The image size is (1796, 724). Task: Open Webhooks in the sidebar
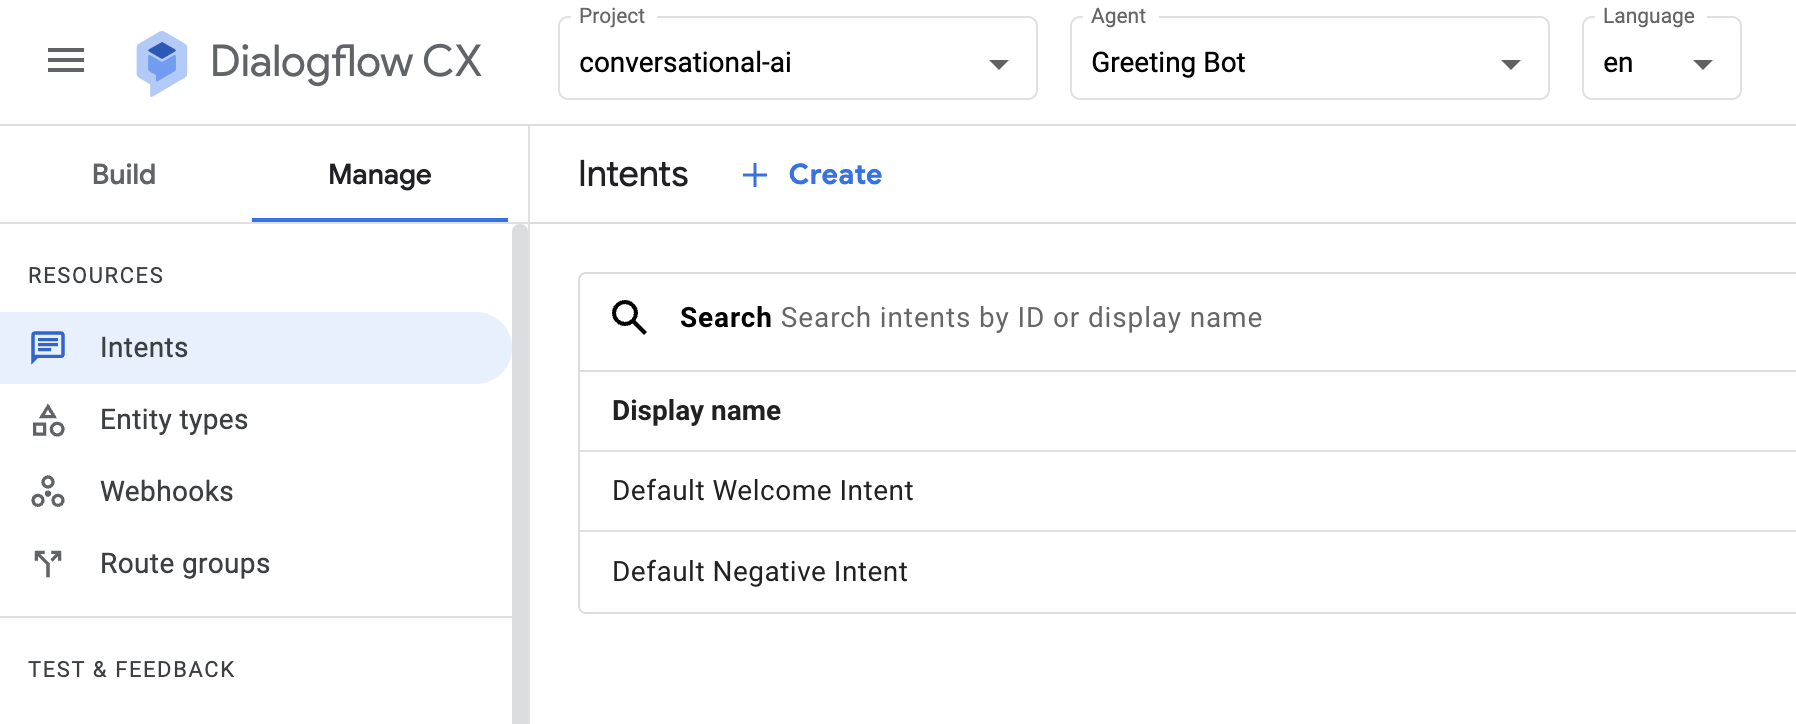tap(255, 492)
